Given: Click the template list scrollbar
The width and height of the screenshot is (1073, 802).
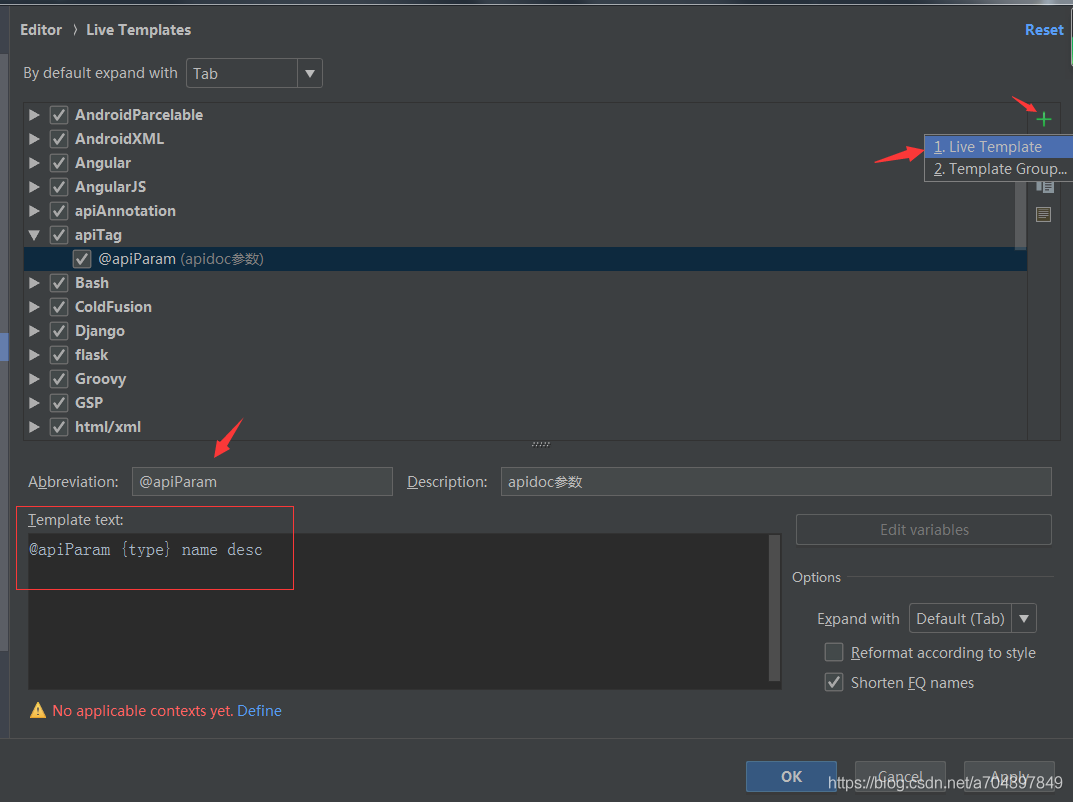Looking at the screenshot, I should (1020, 216).
